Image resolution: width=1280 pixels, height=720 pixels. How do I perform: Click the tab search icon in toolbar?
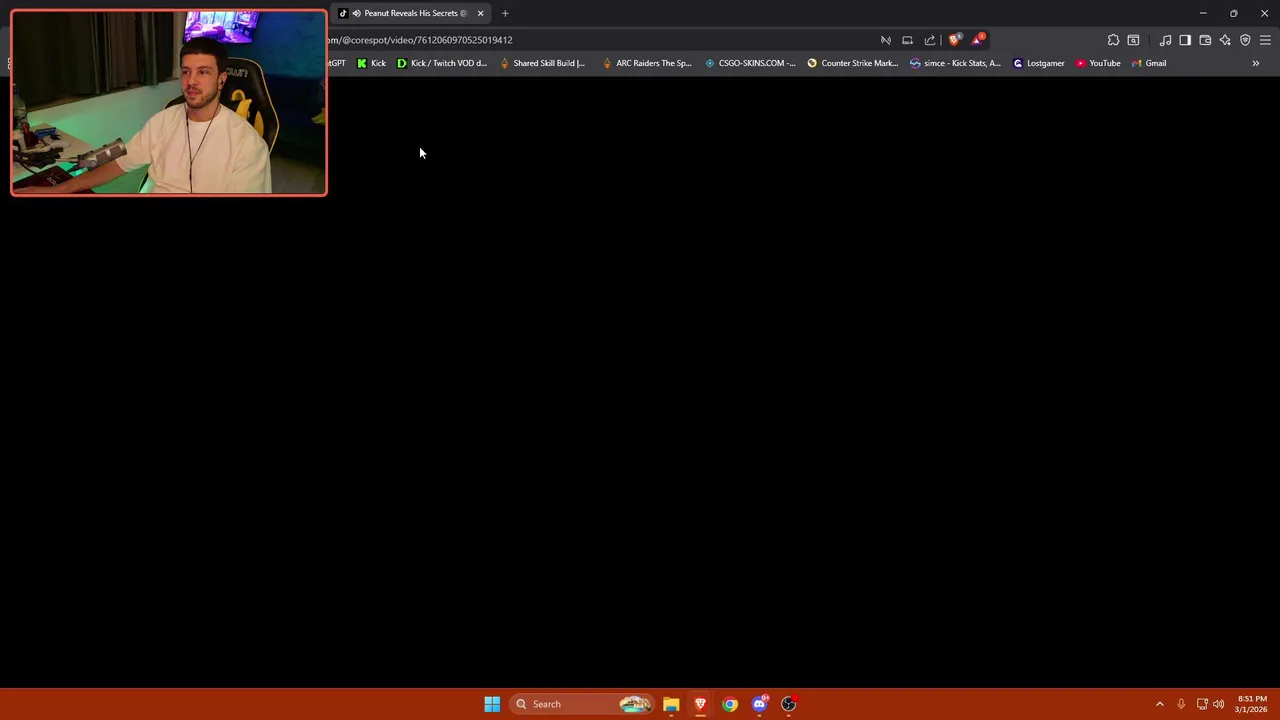(x=1133, y=40)
